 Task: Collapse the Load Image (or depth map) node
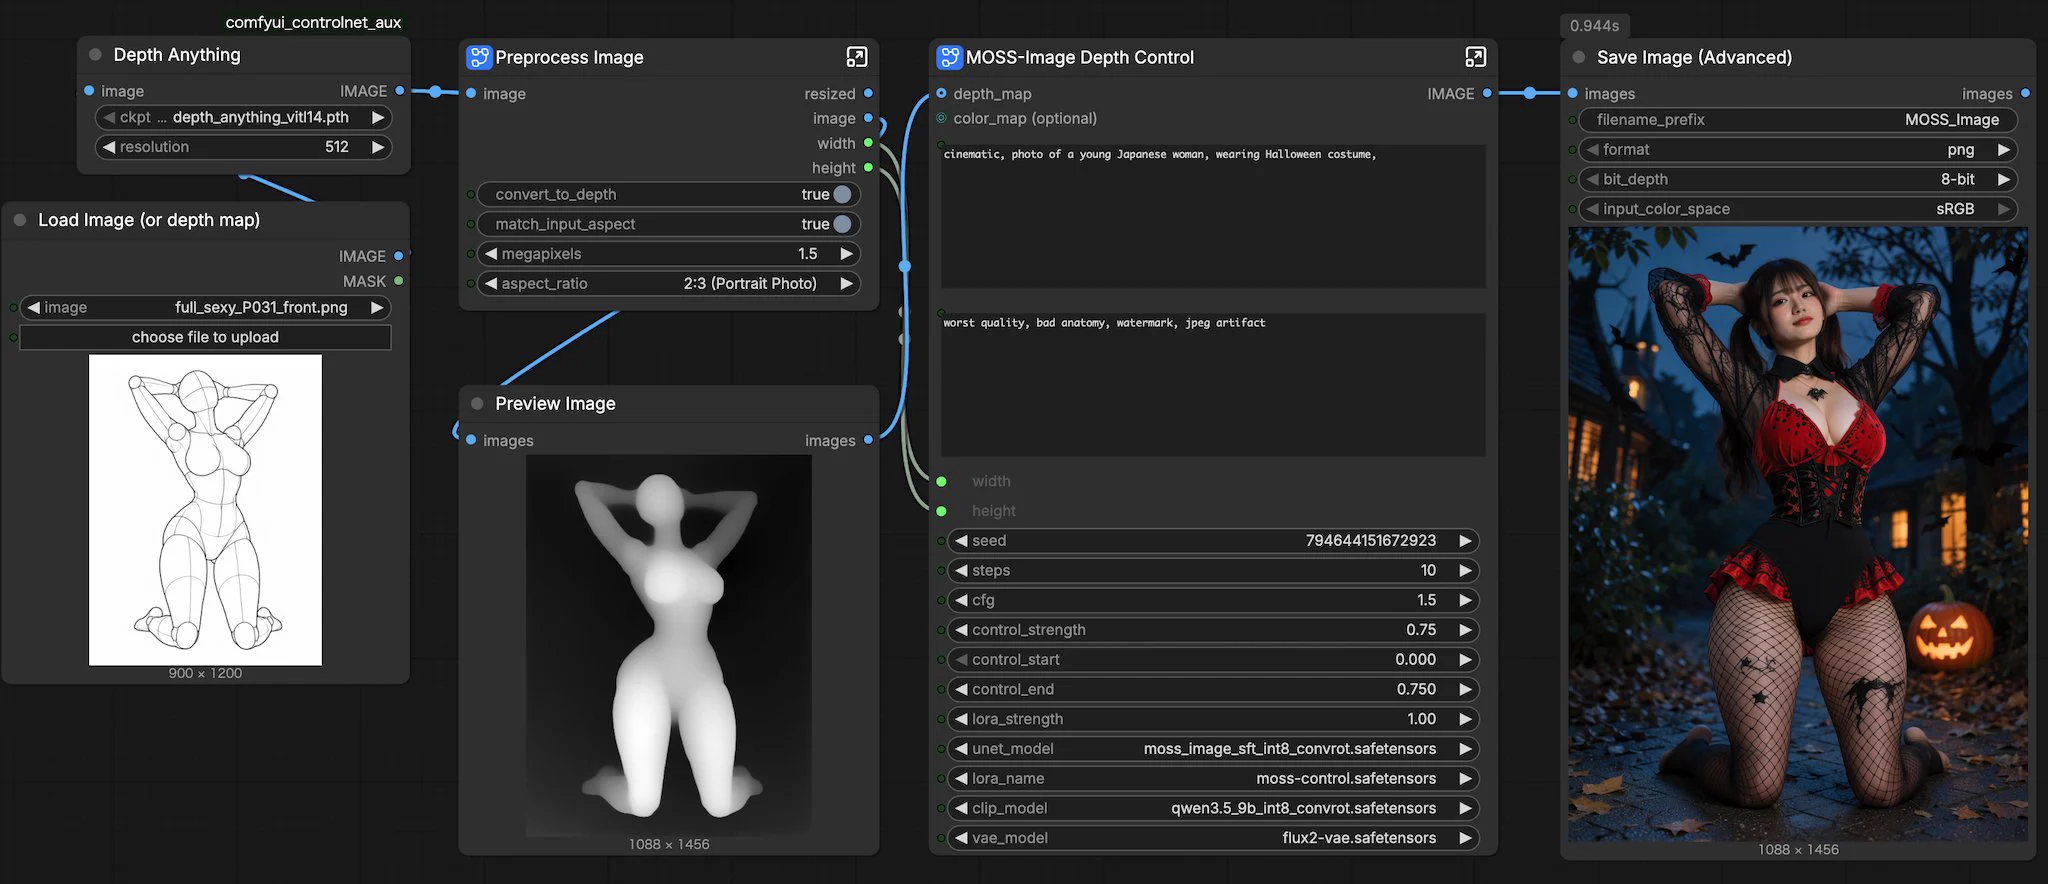pyautogui.click(x=20, y=220)
